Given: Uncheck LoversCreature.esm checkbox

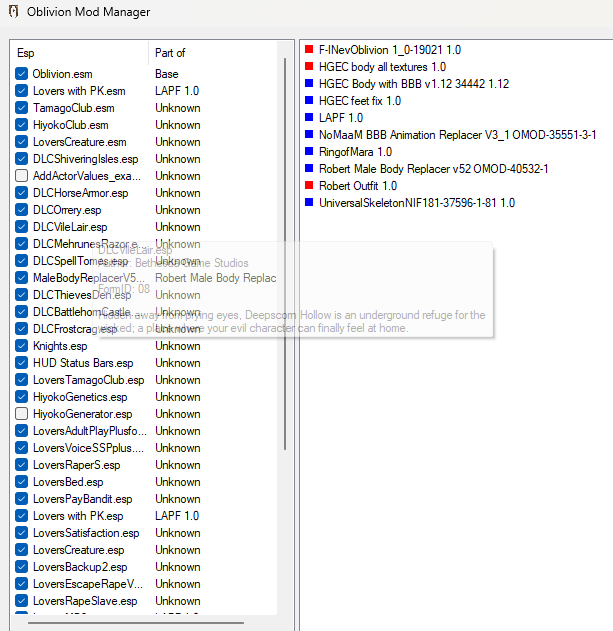Looking at the screenshot, I should tap(21, 142).
